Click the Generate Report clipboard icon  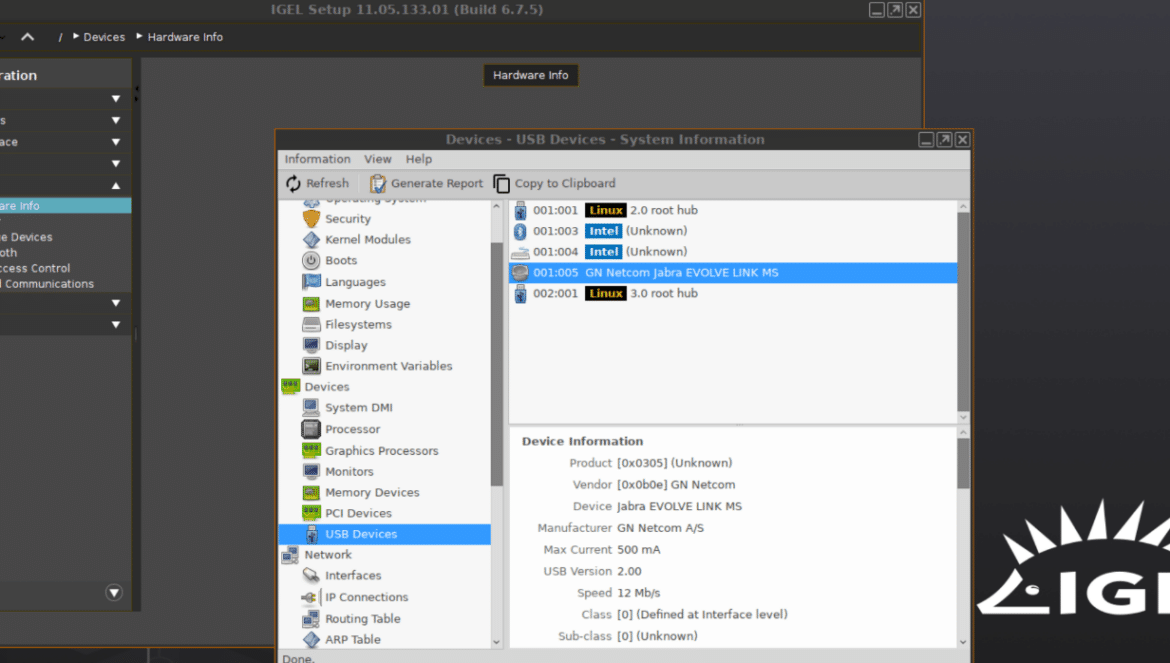click(378, 183)
